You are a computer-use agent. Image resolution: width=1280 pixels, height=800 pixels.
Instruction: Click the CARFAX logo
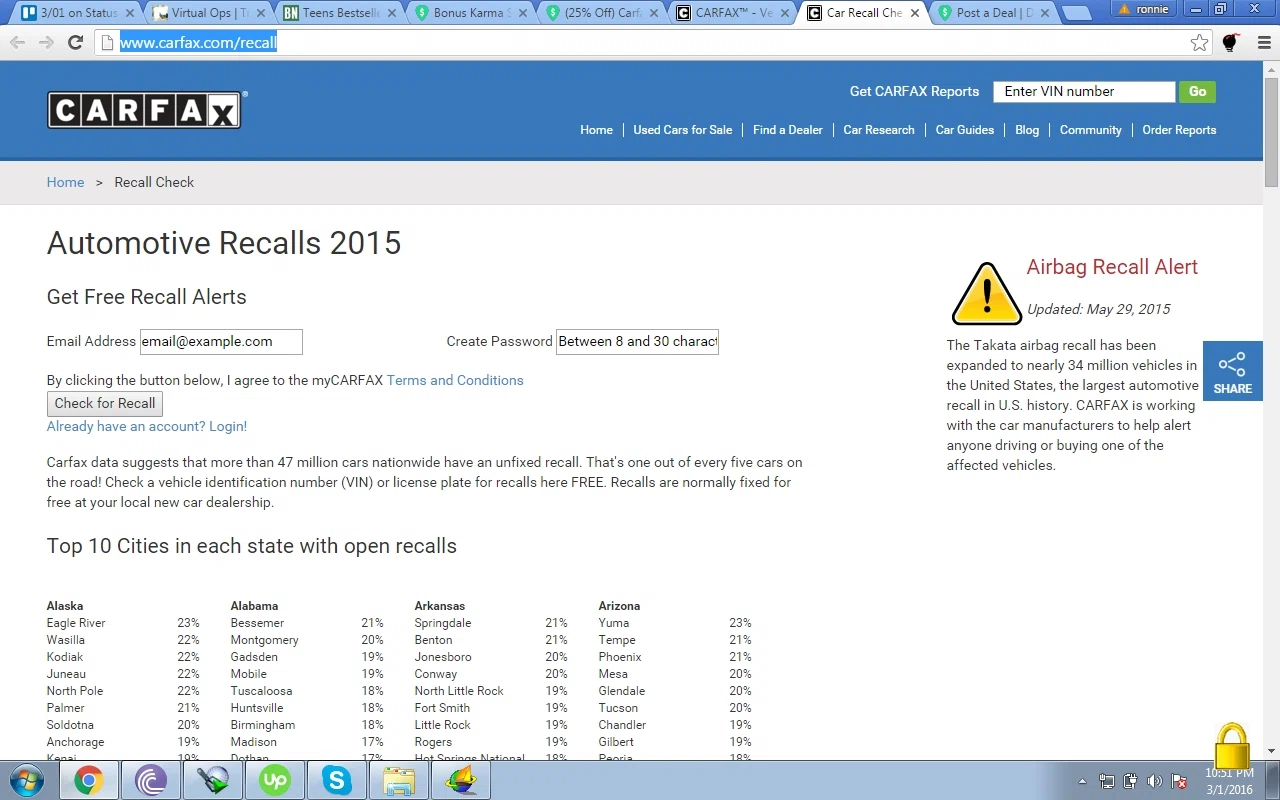146,109
